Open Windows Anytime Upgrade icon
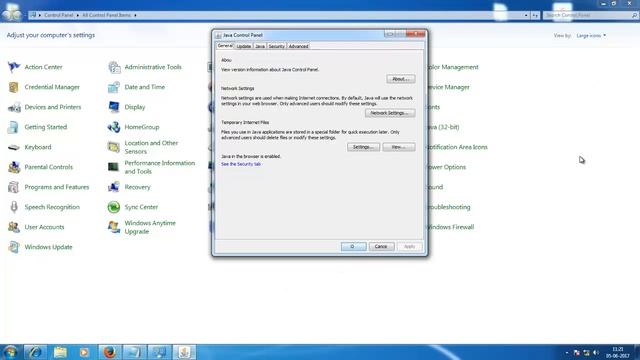This screenshot has width=640, height=360. [114, 227]
